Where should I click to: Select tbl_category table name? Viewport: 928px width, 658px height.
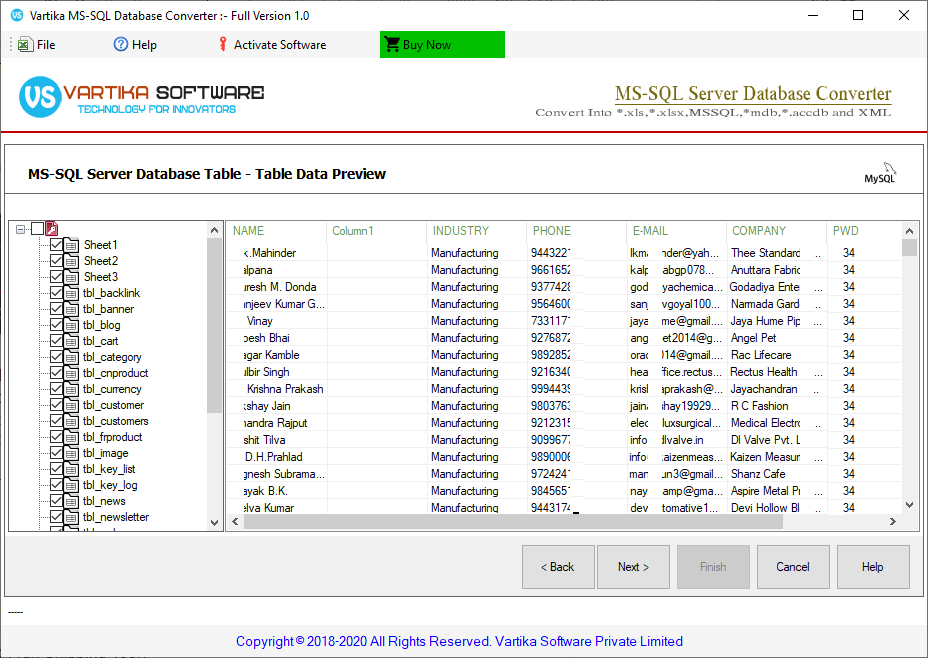pos(112,357)
